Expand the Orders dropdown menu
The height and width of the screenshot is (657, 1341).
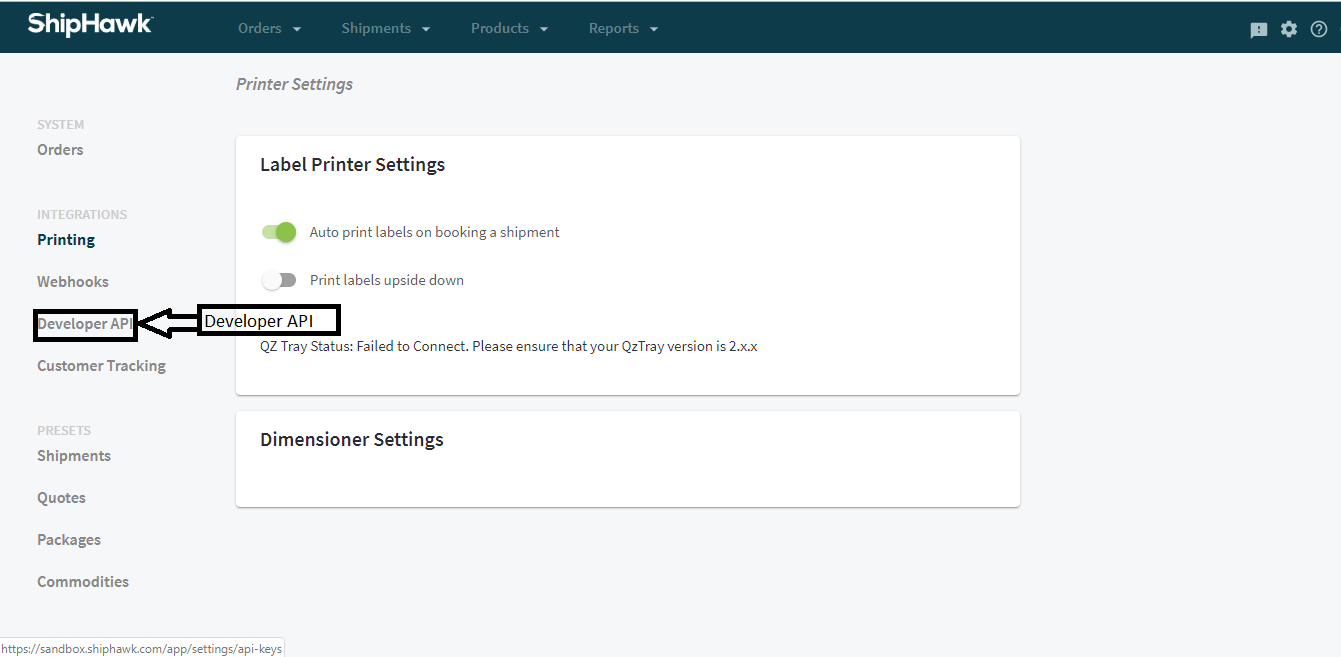point(269,28)
